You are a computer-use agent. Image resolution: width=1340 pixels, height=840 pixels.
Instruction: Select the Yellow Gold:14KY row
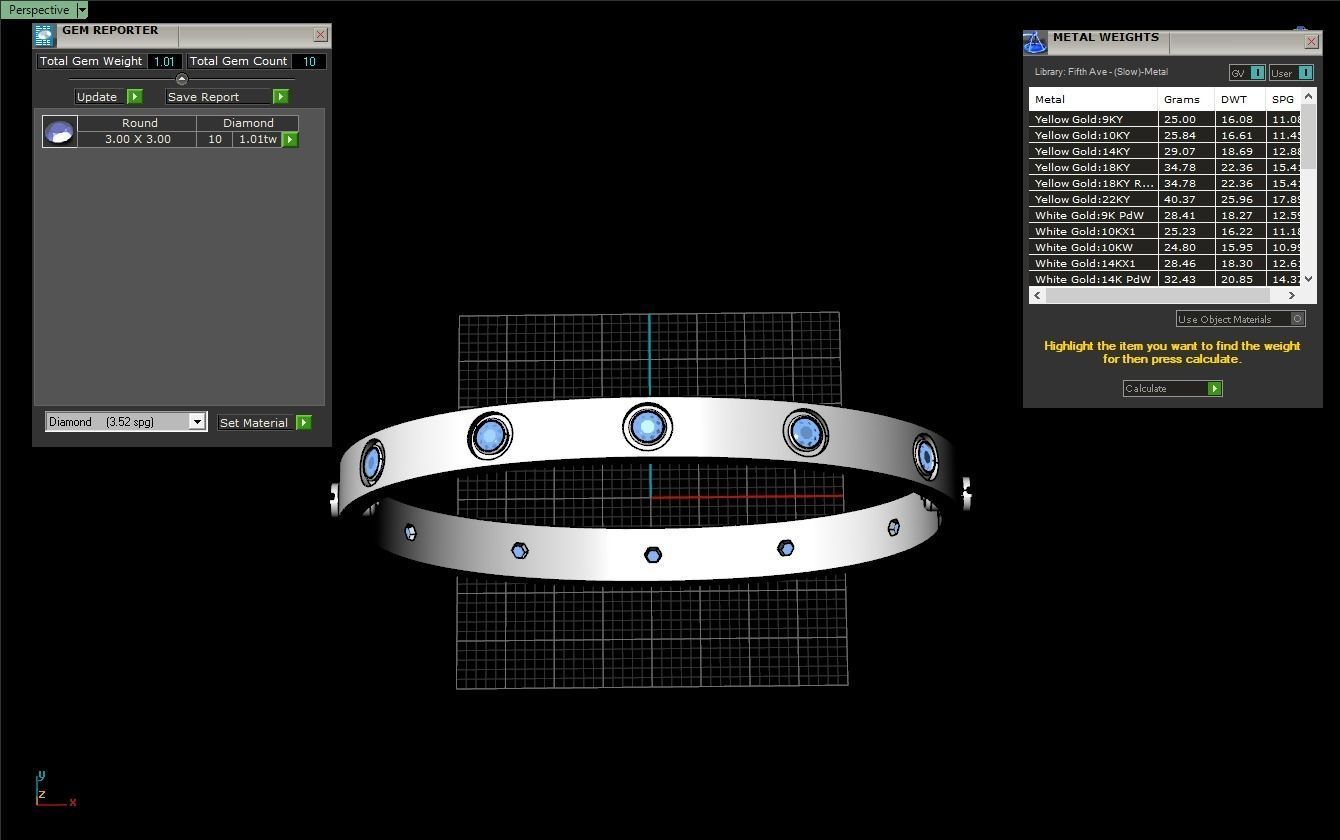(x=1165, y=151)
